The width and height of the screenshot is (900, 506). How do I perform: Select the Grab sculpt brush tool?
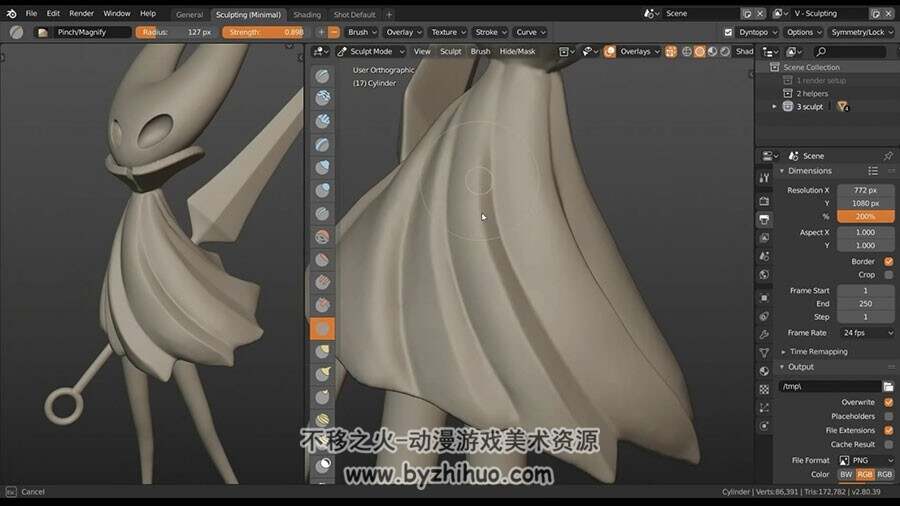tap(322, 351)
